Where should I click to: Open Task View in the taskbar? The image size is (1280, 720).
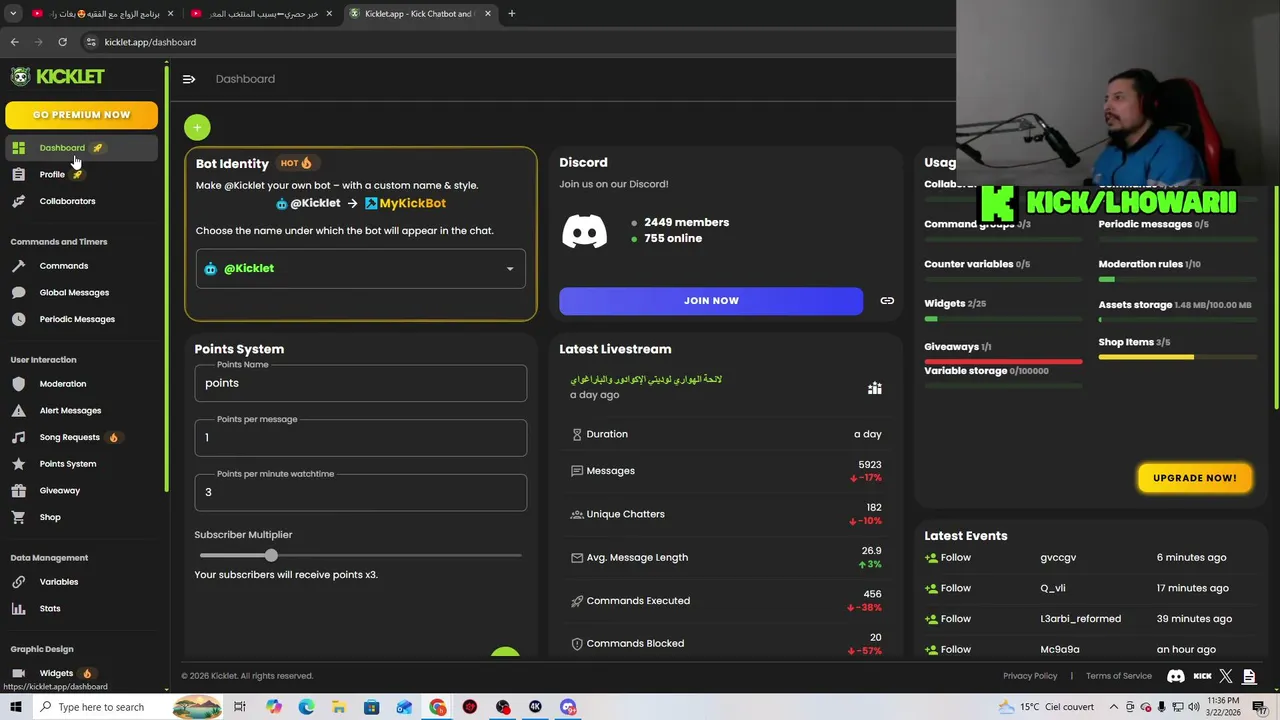coord(240,707)
